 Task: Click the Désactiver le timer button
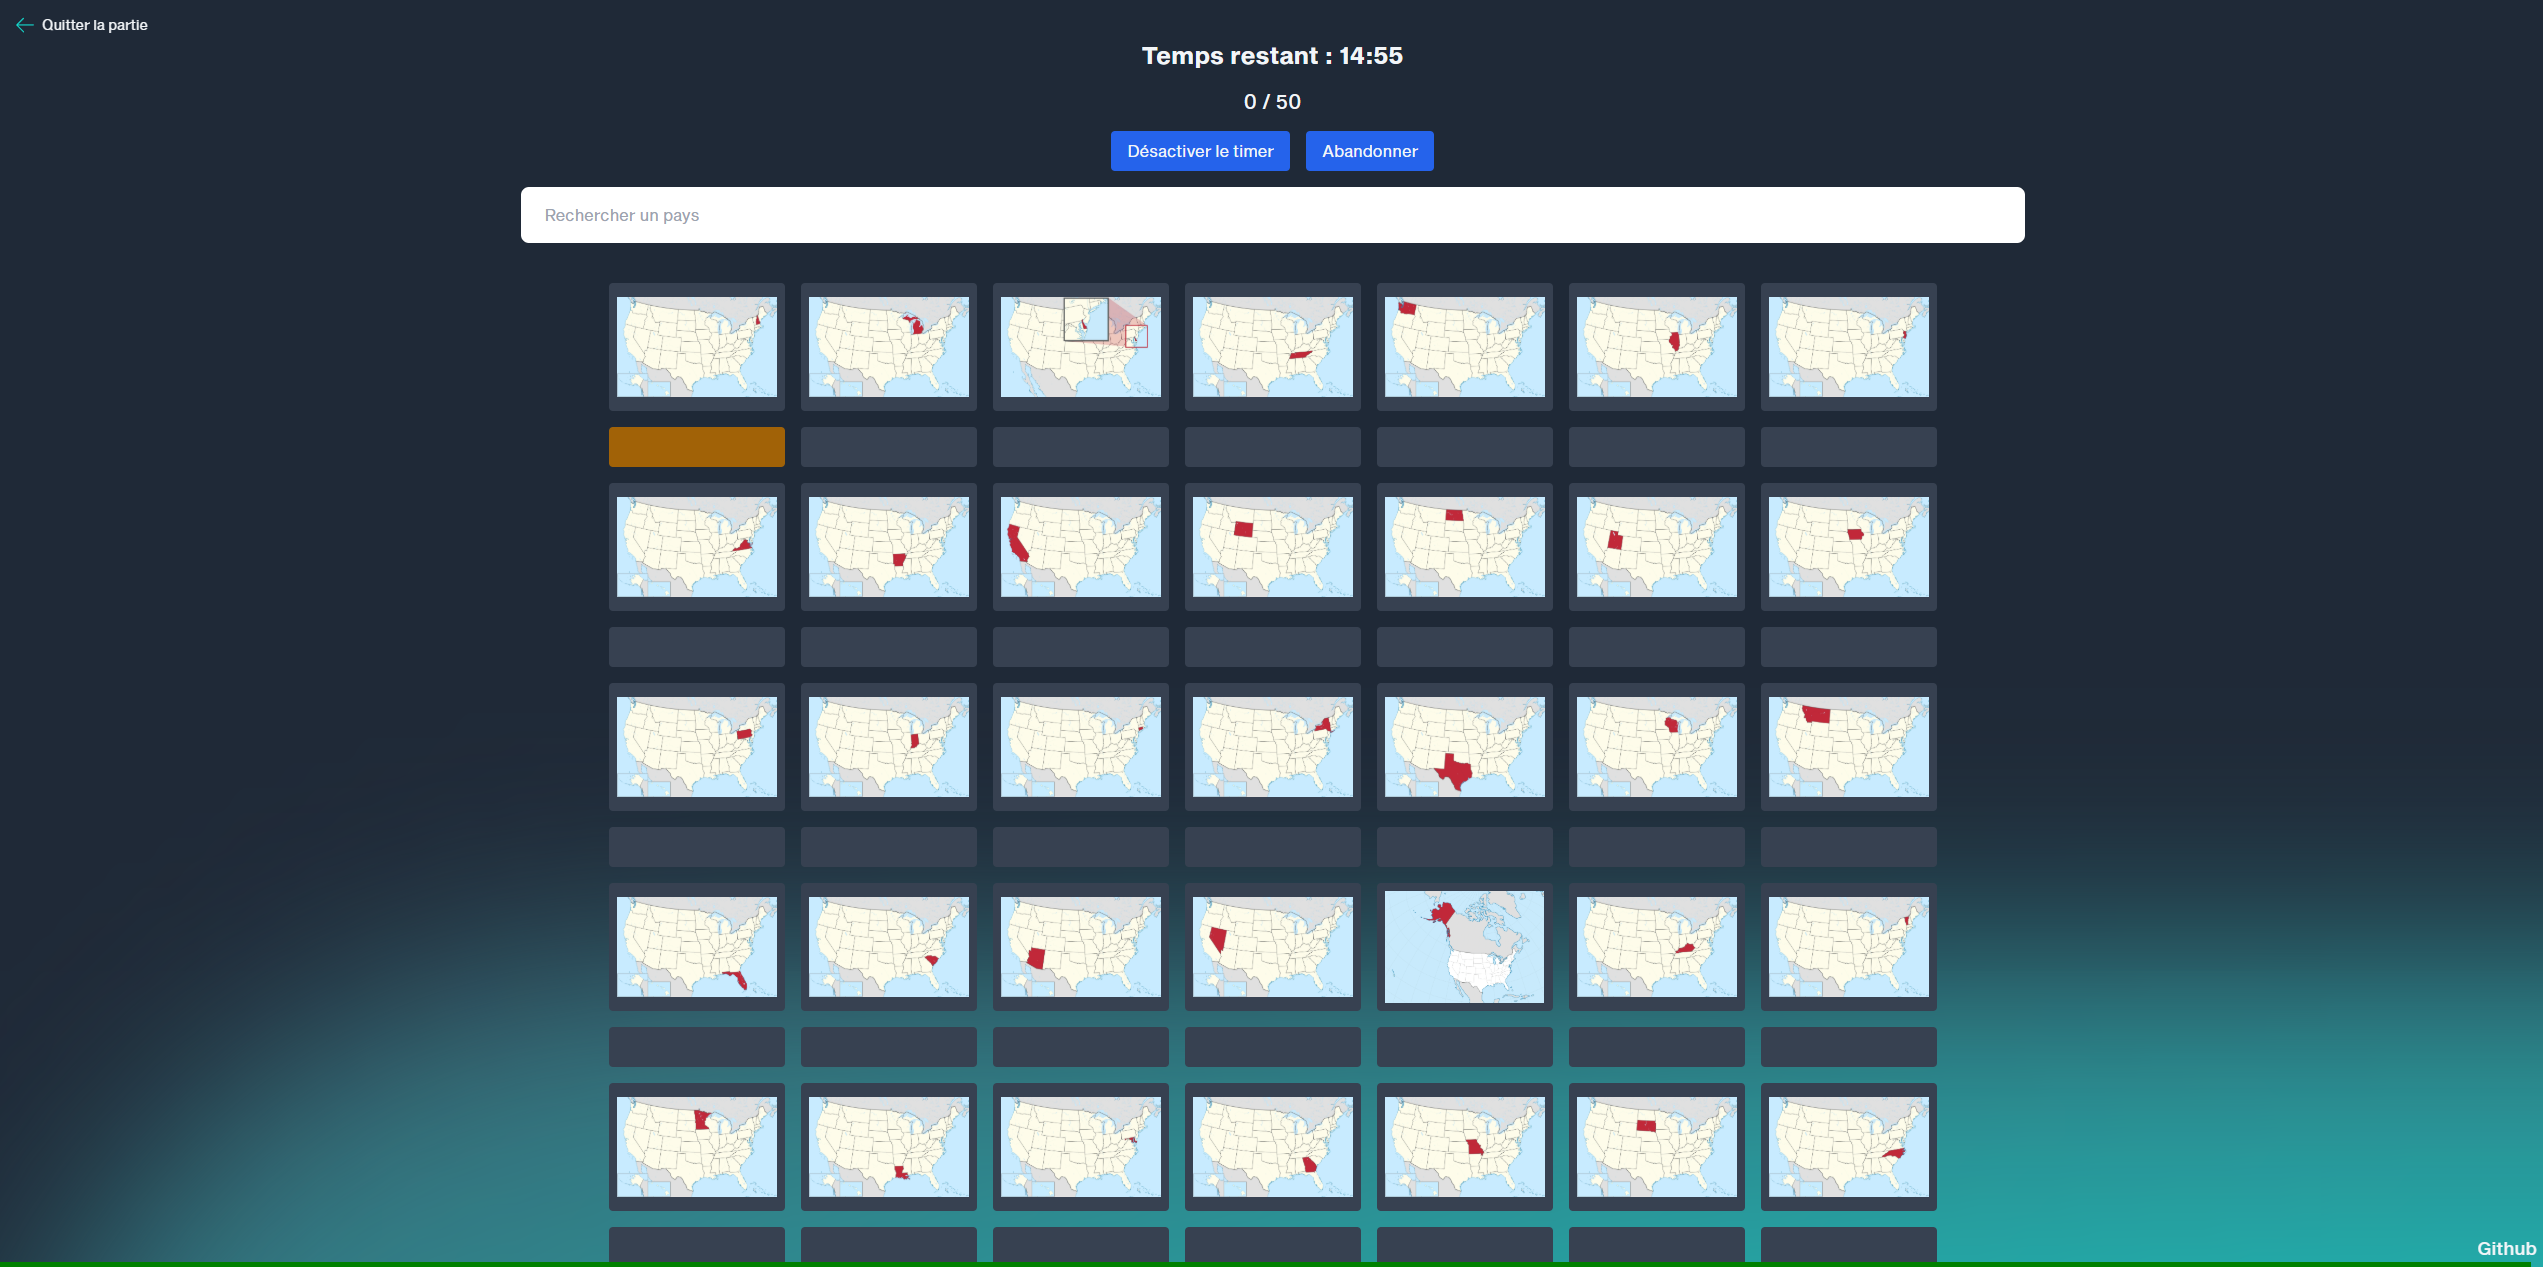pyautogui.click(x=1200, y=151)
